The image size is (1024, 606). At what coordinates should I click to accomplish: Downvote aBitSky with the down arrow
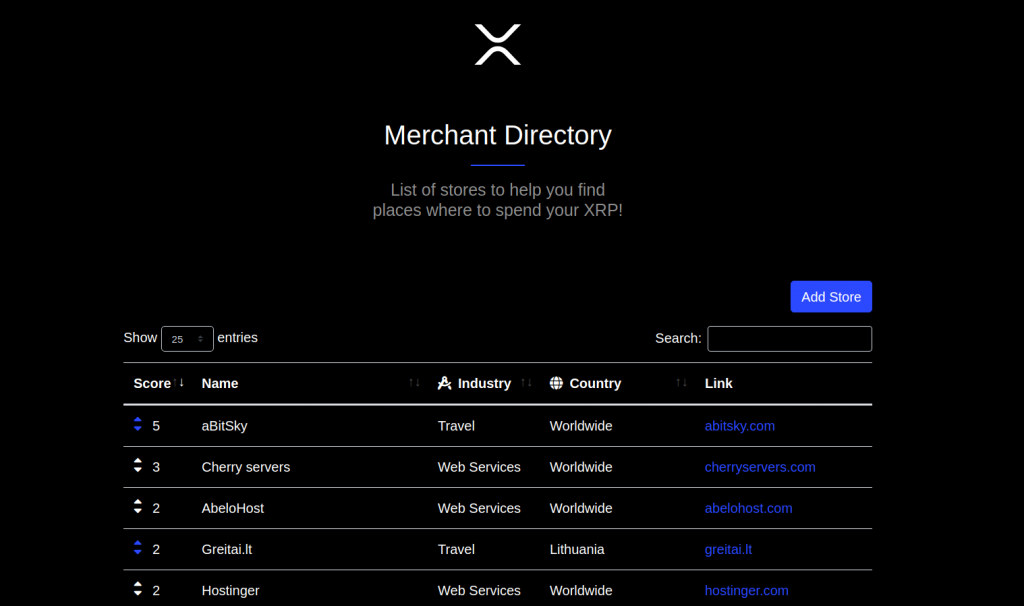click(x=138, y=428)
